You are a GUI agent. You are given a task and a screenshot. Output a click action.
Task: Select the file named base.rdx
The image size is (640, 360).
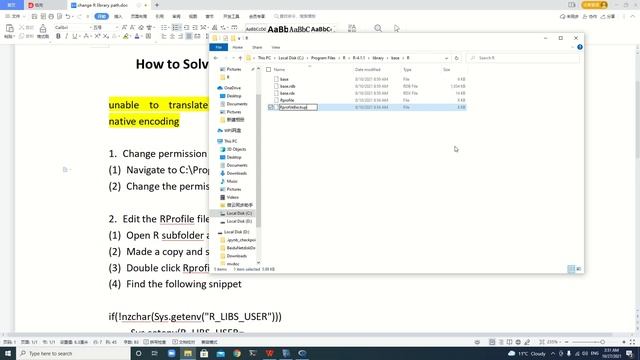pos(287,93)
